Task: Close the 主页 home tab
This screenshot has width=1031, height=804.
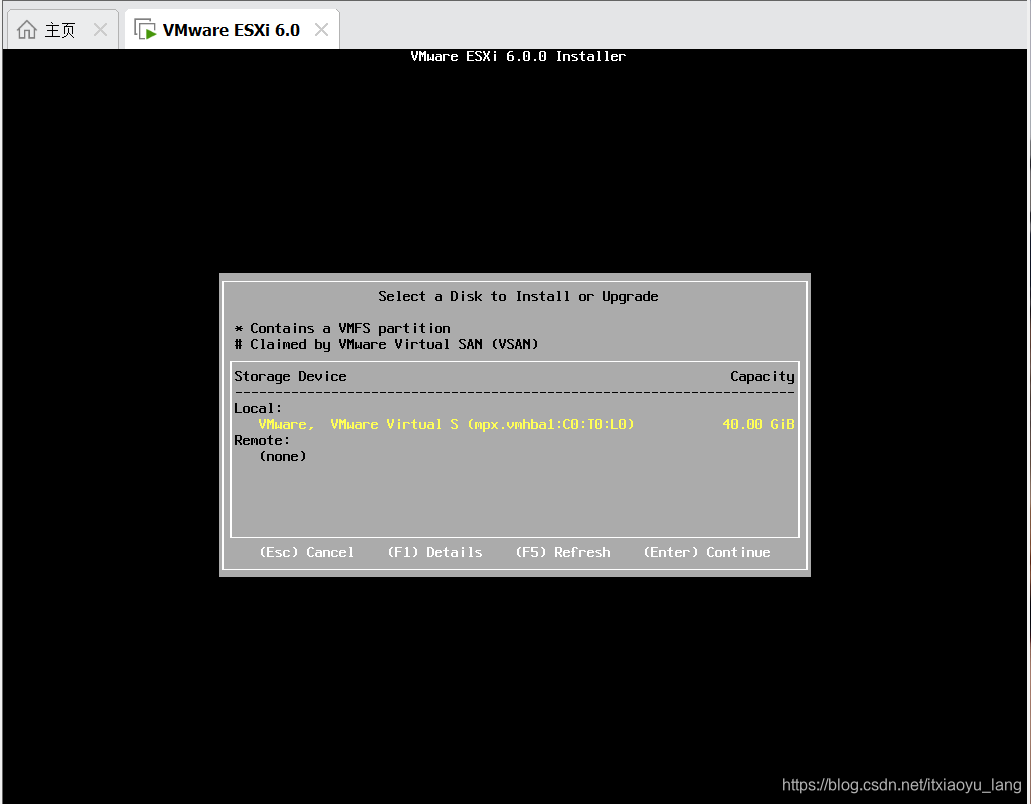Action: pyautogui.click(x=100, y=30)
